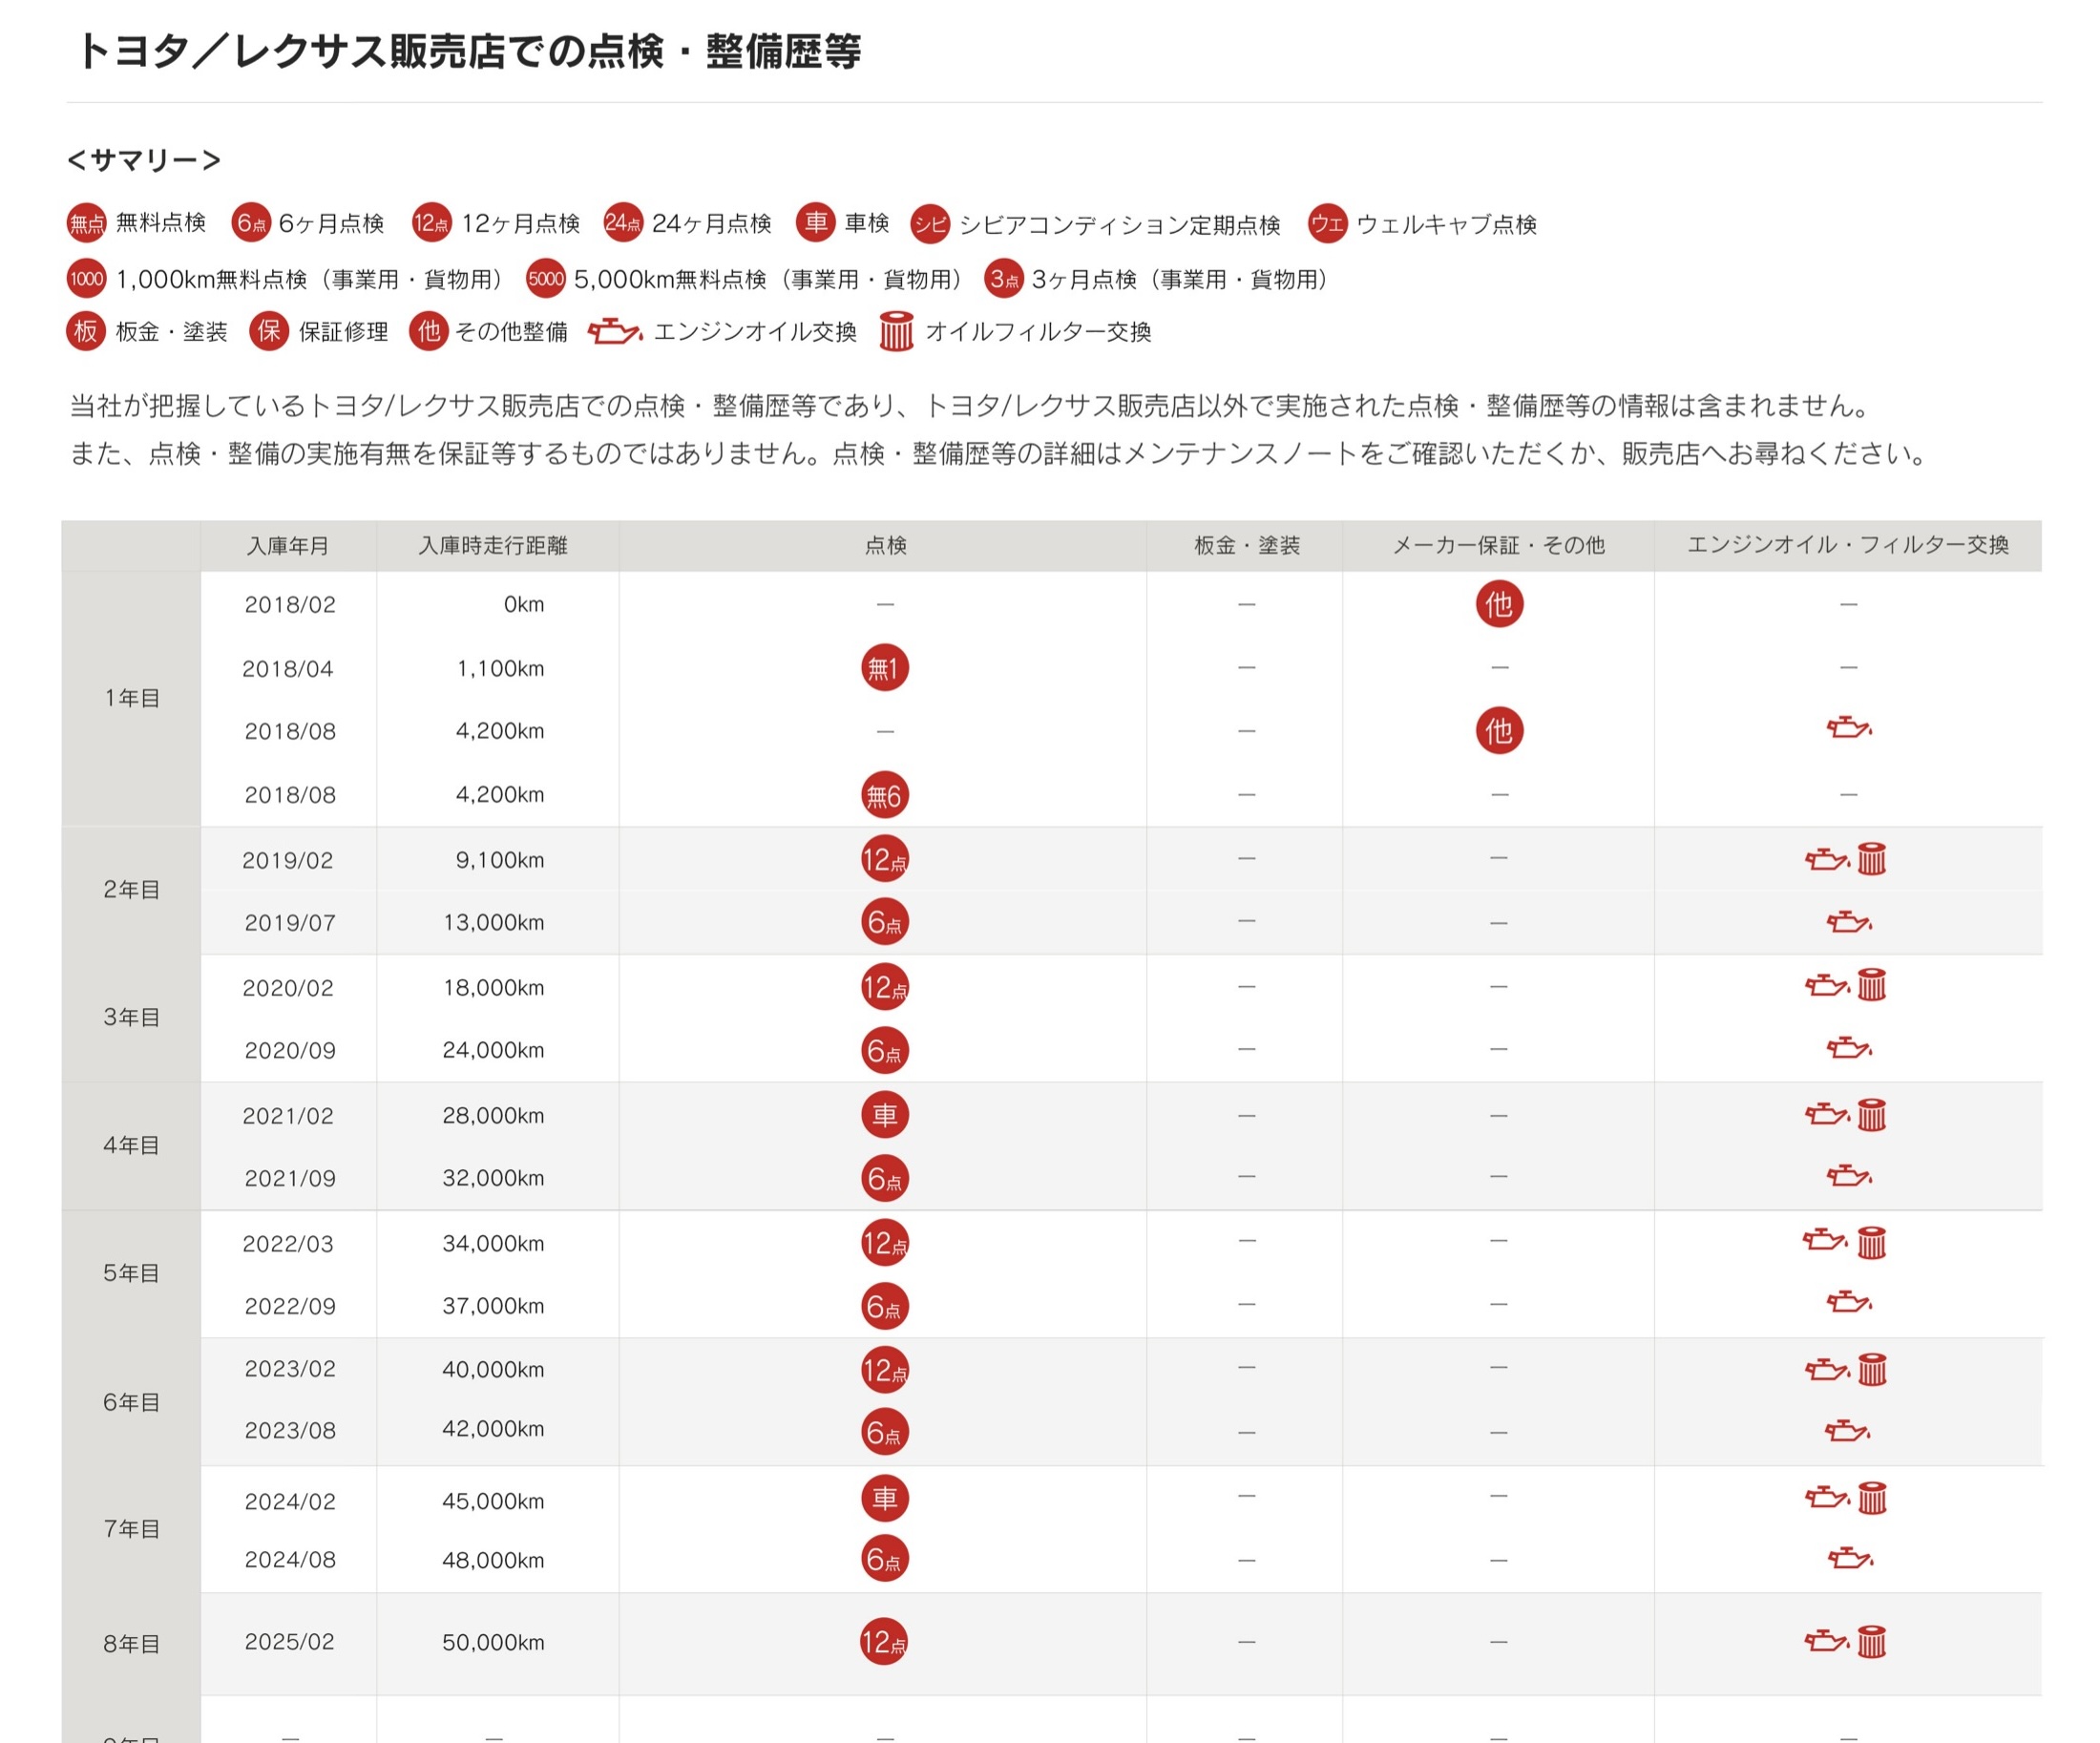Screen dimensions: 2100x1743
Task: Select the 点検 column header
Action: 884,546
